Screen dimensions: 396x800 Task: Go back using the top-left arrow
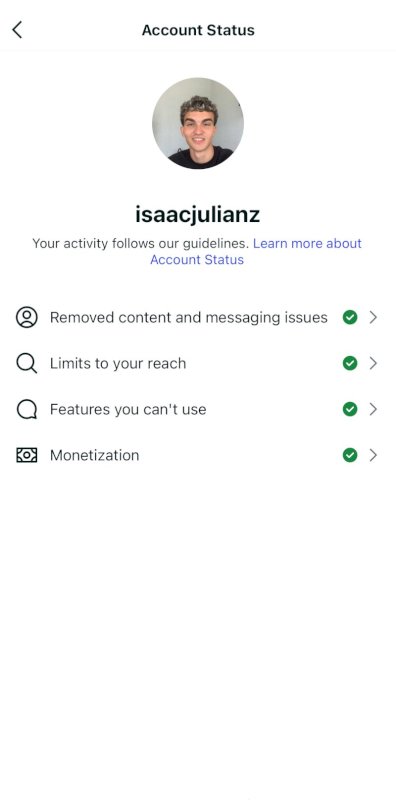tap(17, 30)
